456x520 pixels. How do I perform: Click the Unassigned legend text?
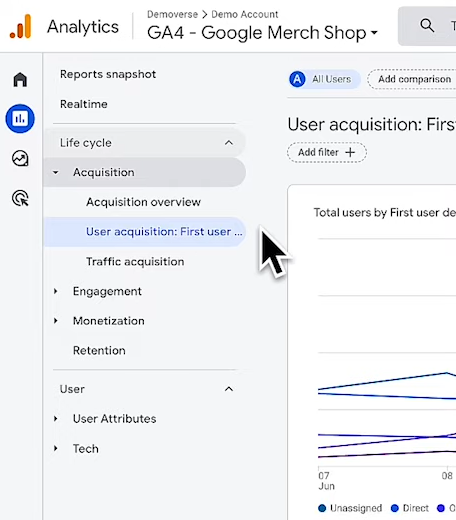[356, 508]
